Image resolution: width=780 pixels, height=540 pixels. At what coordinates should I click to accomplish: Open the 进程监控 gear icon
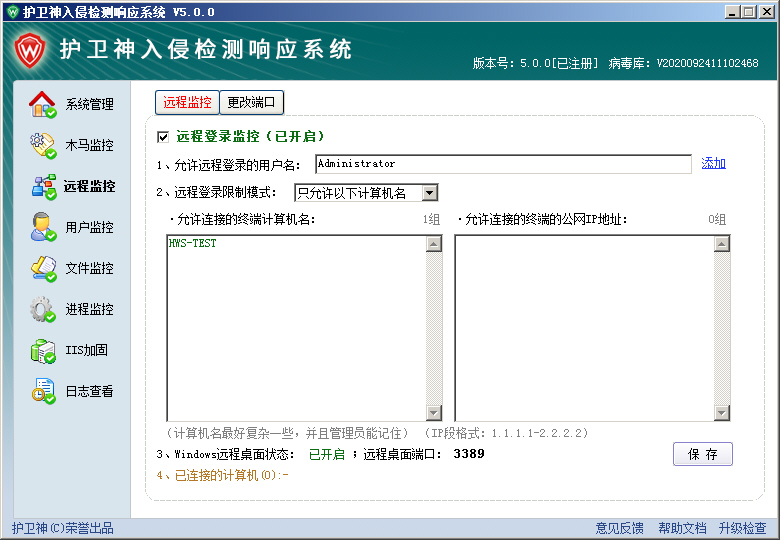pos(43,309)
